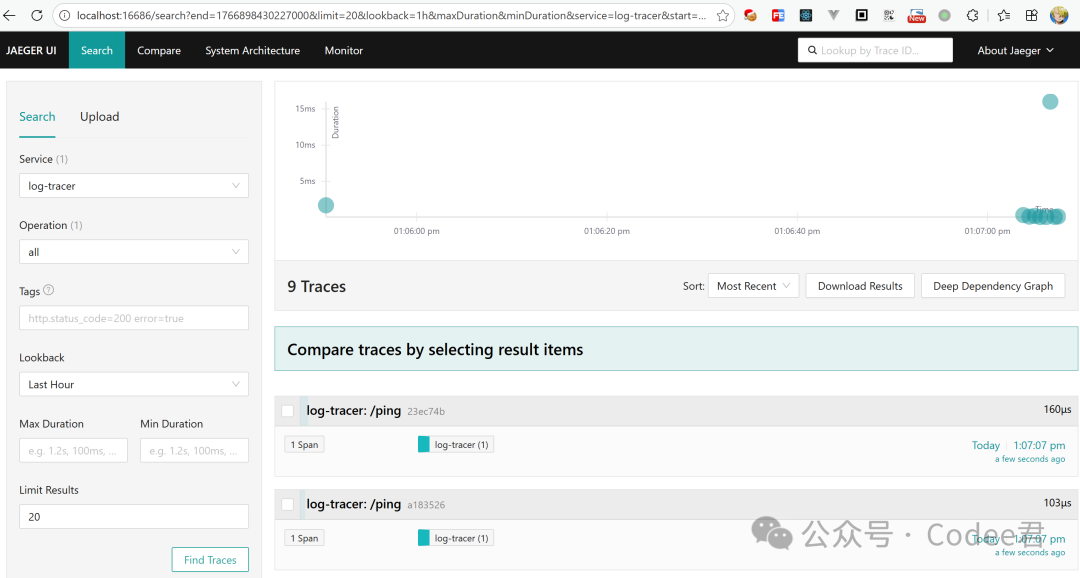This screenshot has height=578, width=1080.
Task: Click the leftmost trace dot in scatter plot
Action: 326,205
